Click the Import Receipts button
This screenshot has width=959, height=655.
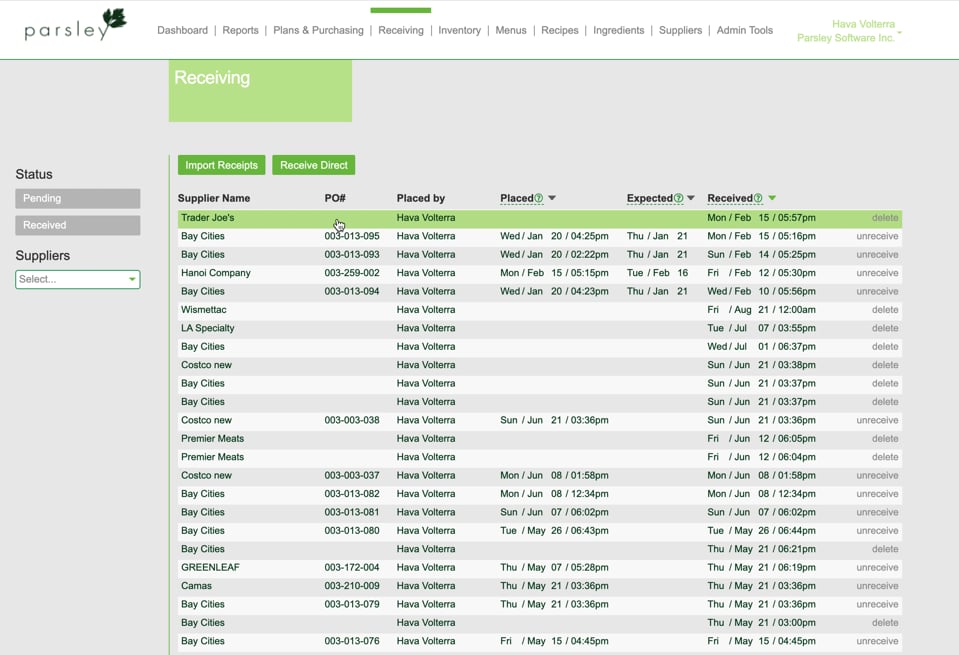[221, 165]
